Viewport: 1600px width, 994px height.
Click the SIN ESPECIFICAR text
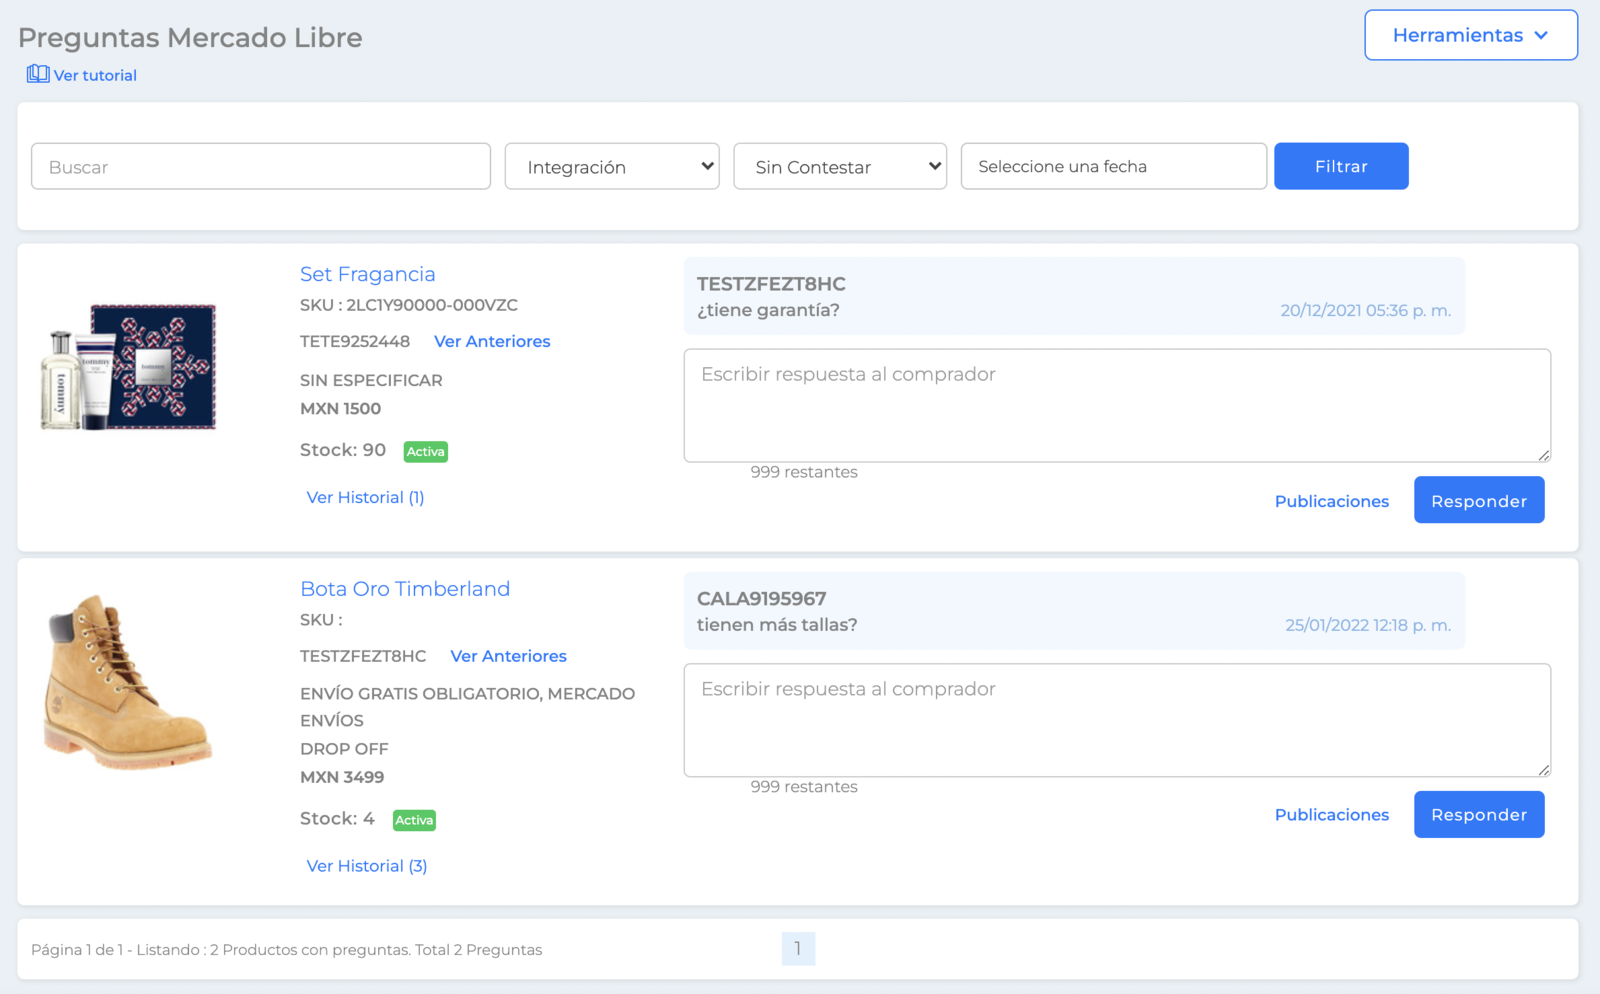(x=371, y=380)
